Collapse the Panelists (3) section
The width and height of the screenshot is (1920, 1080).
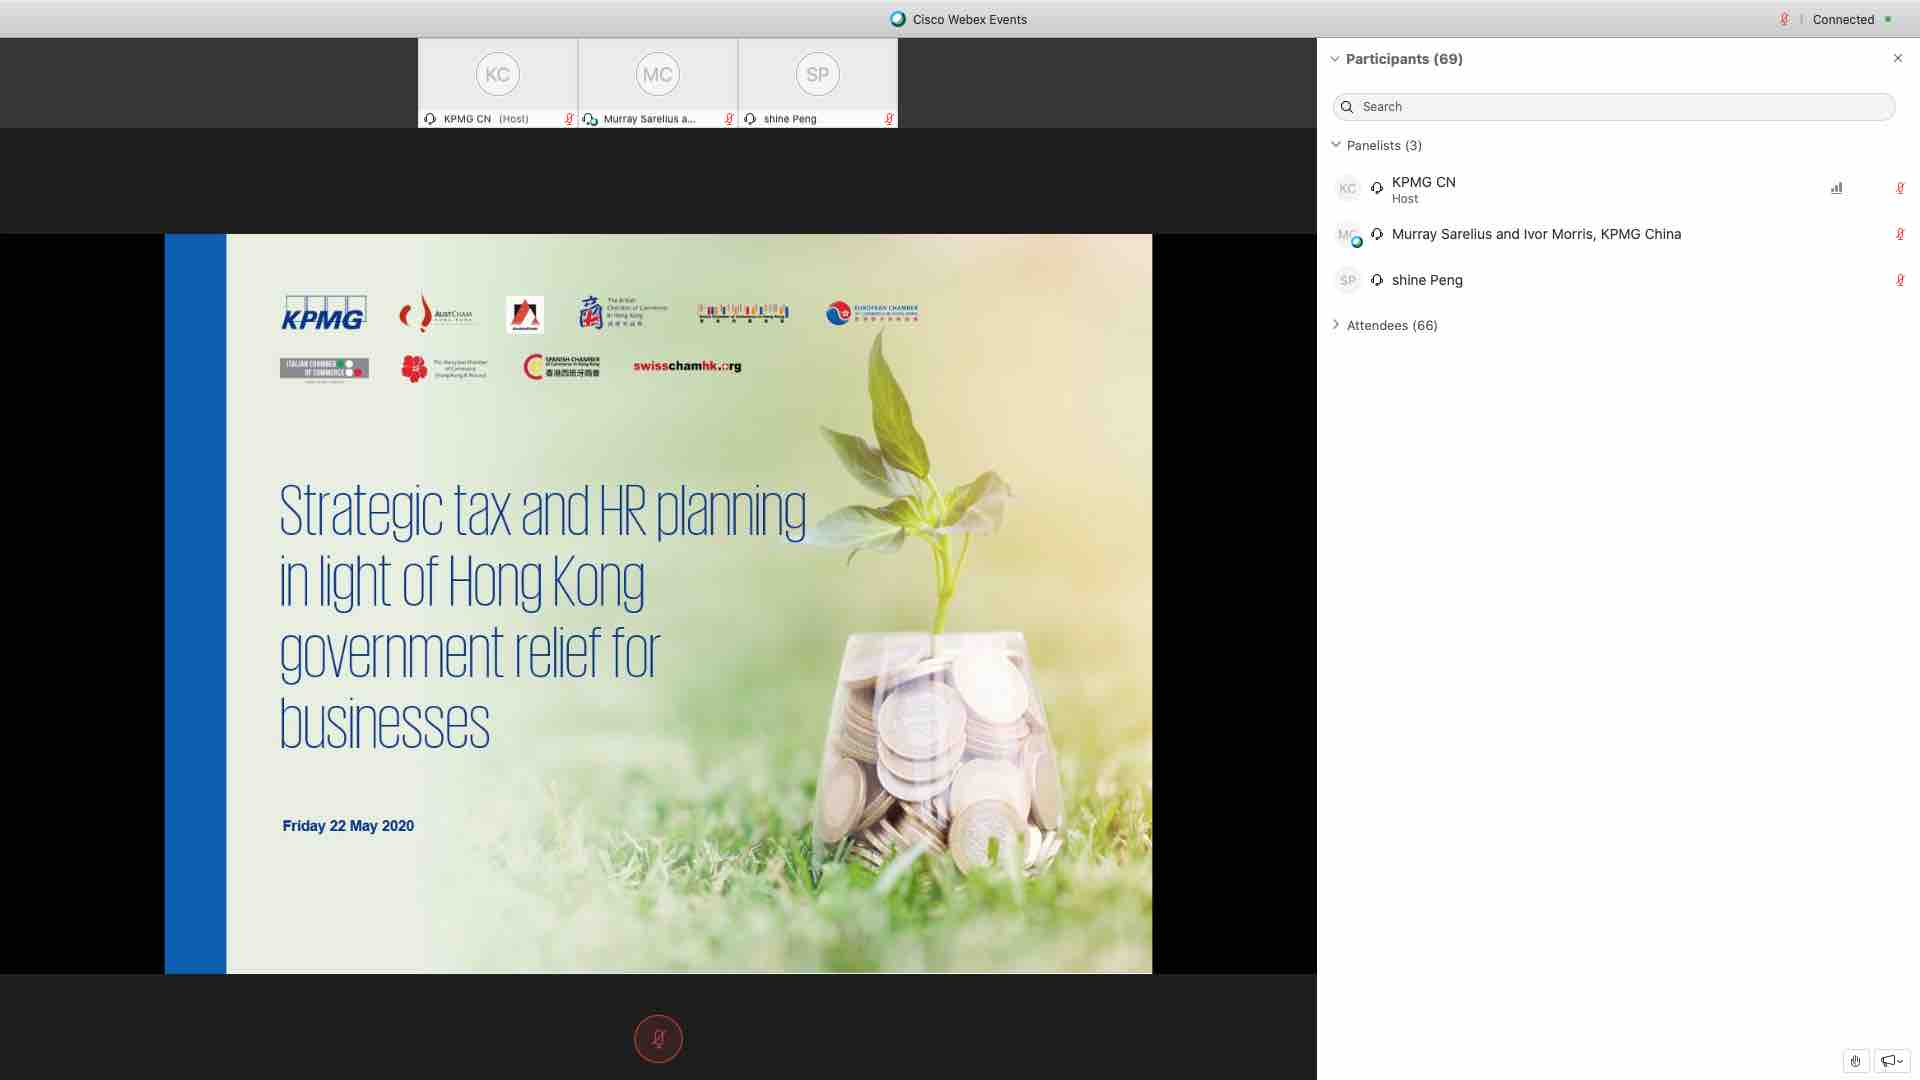click(x=1336, y=145)
